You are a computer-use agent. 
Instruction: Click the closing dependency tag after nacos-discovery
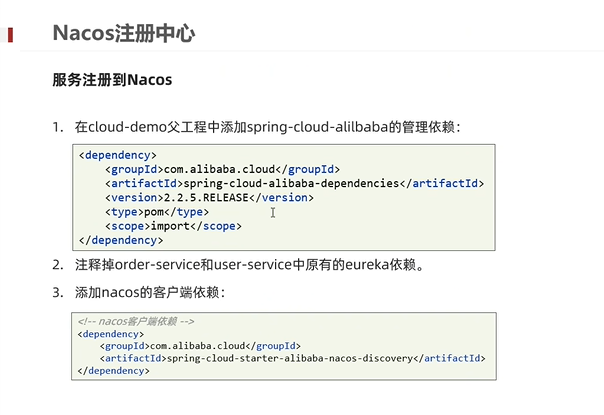tap(113, 370)
